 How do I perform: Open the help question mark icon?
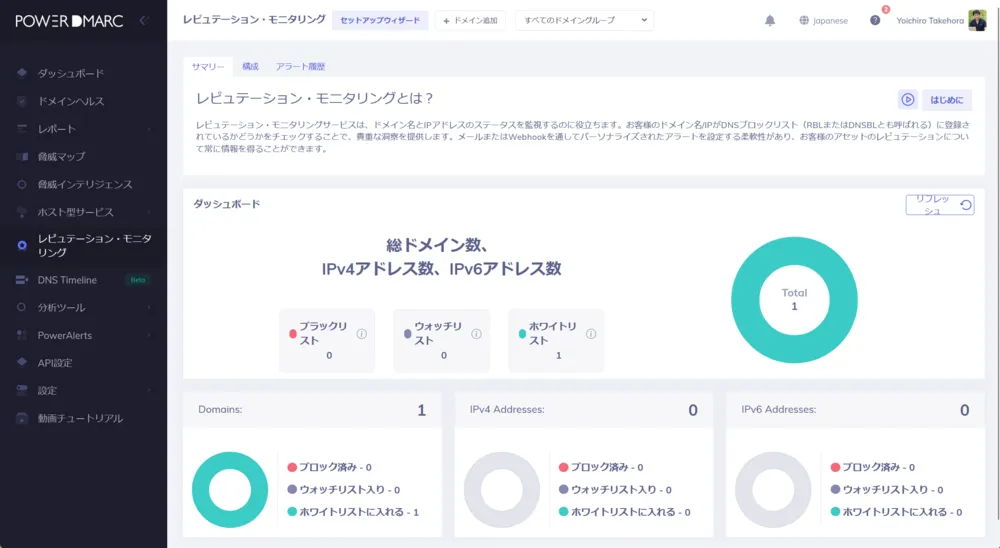[875, 21]
